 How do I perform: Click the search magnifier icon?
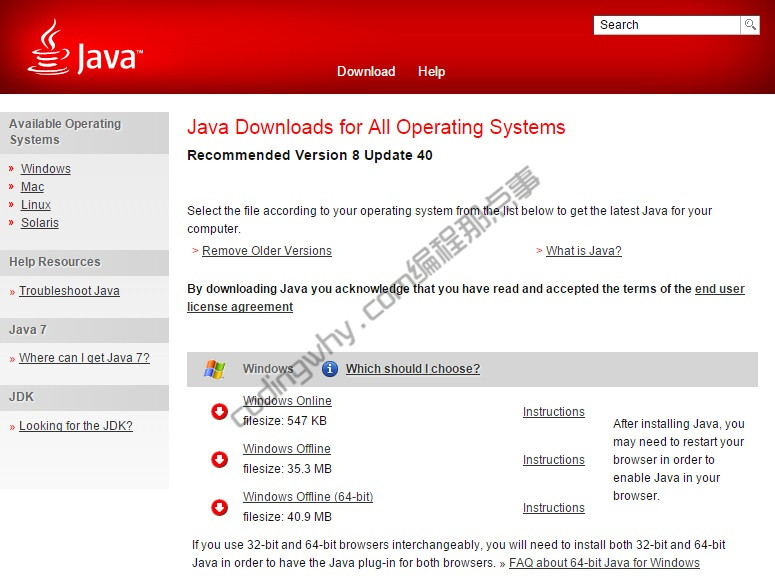[749, 25]
